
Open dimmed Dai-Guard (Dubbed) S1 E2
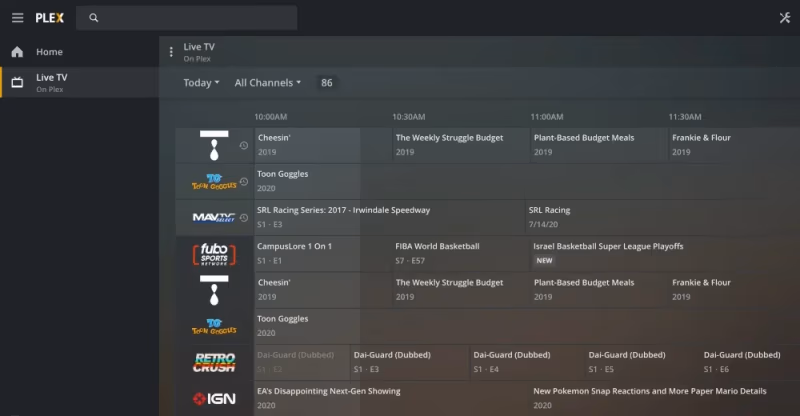tap(302, 363)
